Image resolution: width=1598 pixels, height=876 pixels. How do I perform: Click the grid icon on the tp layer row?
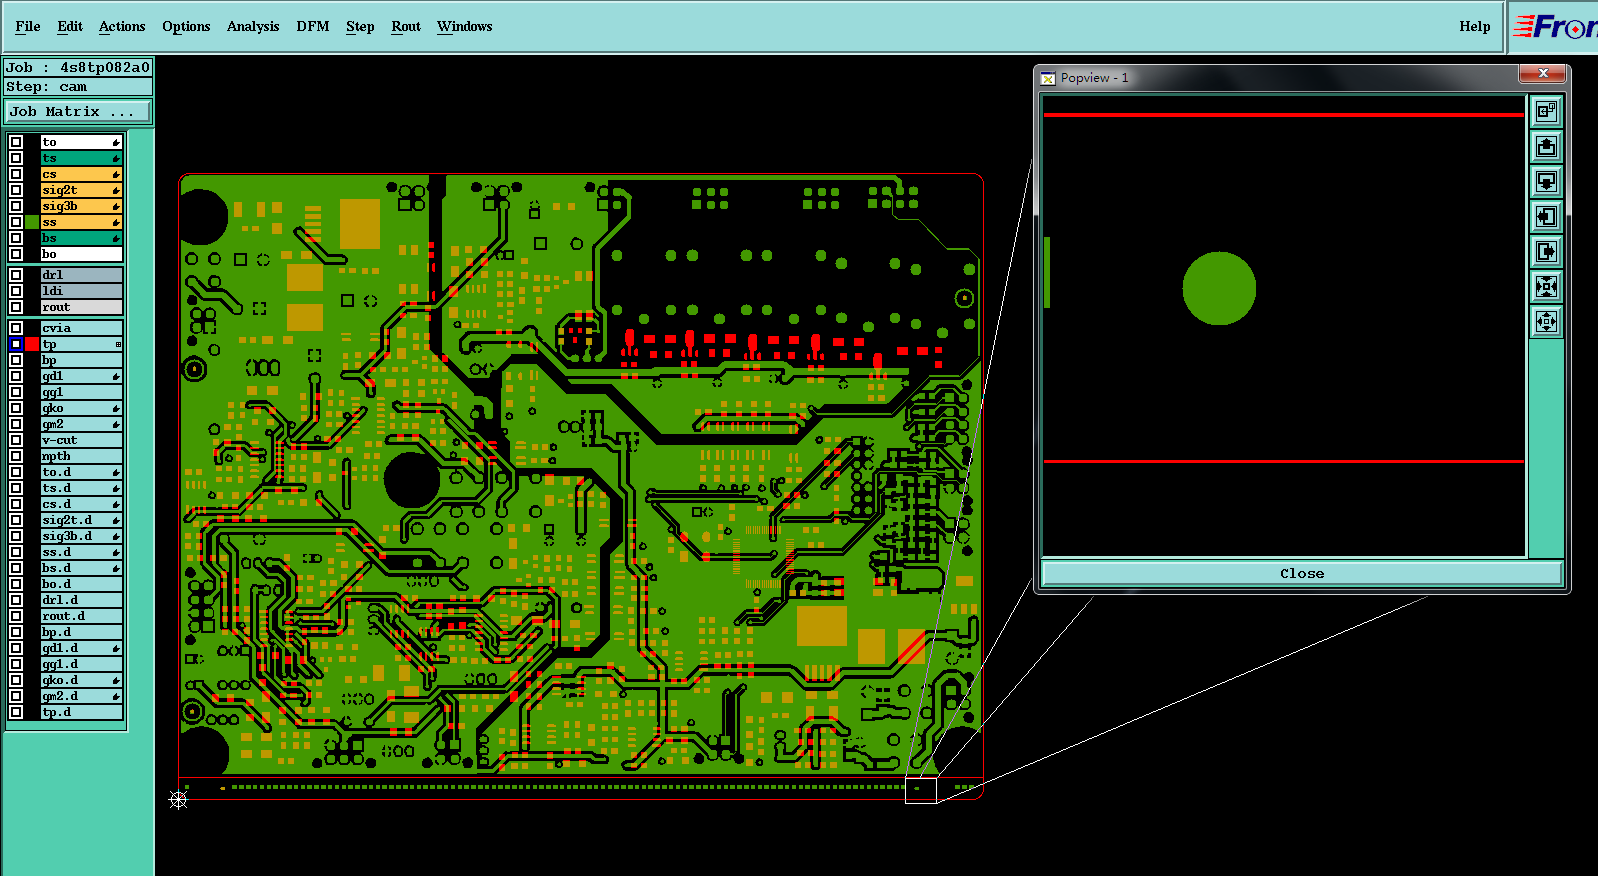(x=118, y=344)
